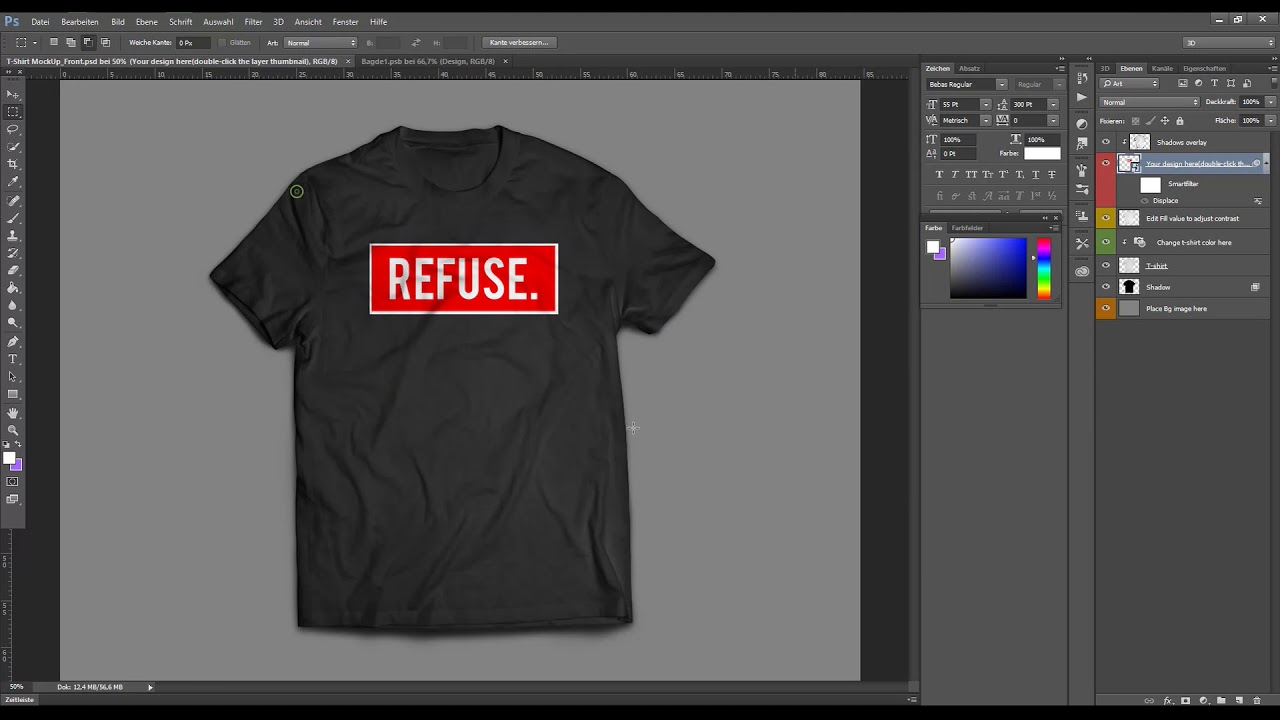This screenshot has width=1280, height=720.
Task: Hide Change t-shirt color layer
Action: pos(1106,242)
